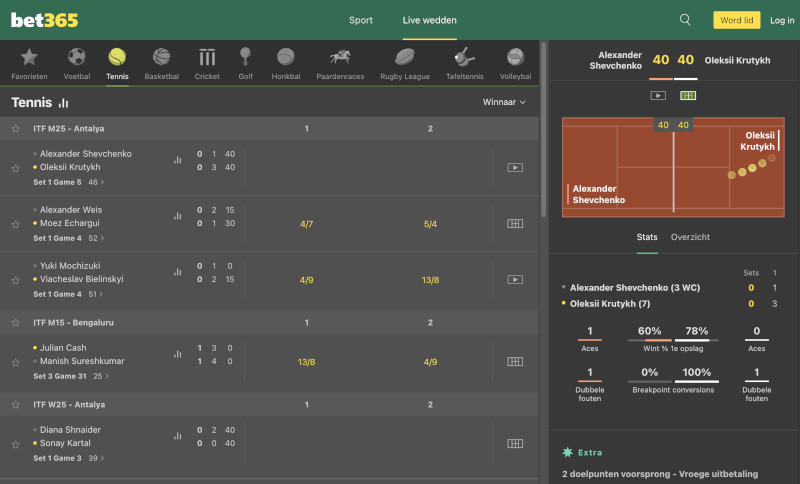800x484 pixels.
Task: Select Sonay Kartal player name
Action: coord(65,443)
